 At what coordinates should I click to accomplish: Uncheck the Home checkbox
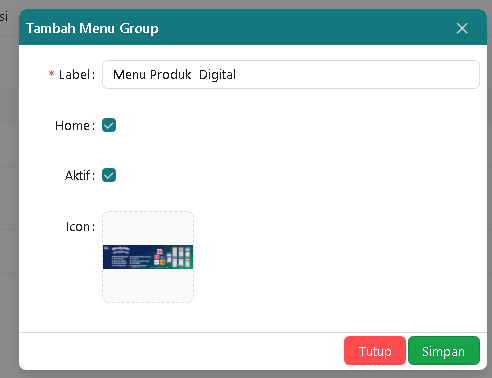point(109,125)
